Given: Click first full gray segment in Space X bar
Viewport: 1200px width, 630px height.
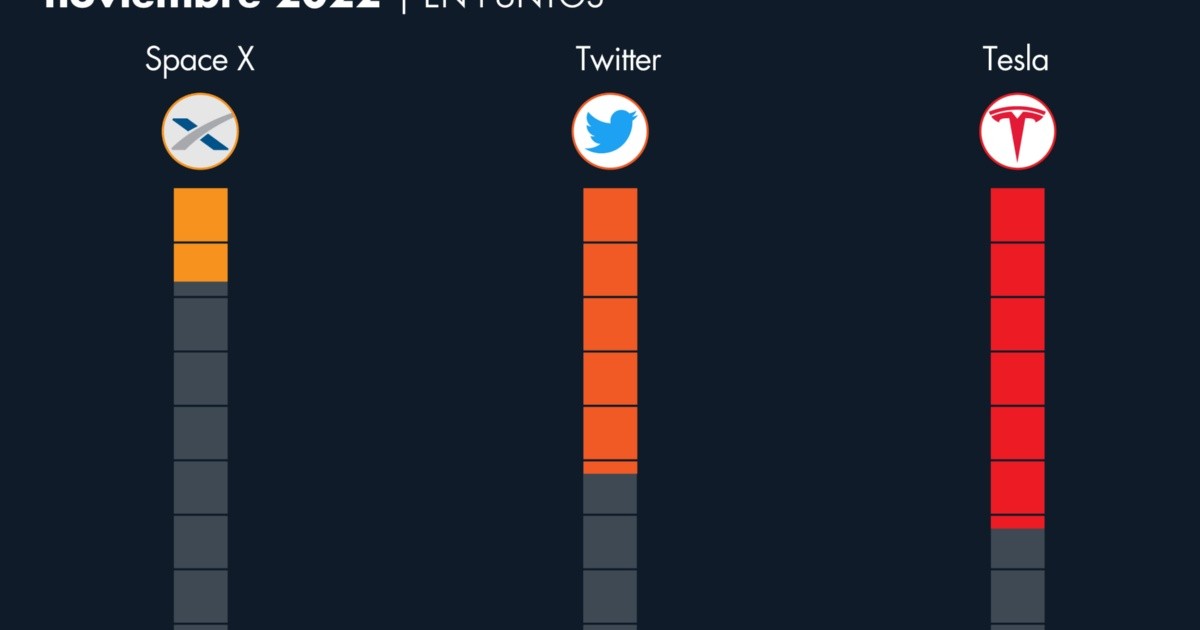Looking at the screenshot, I should tap(200, 324).
